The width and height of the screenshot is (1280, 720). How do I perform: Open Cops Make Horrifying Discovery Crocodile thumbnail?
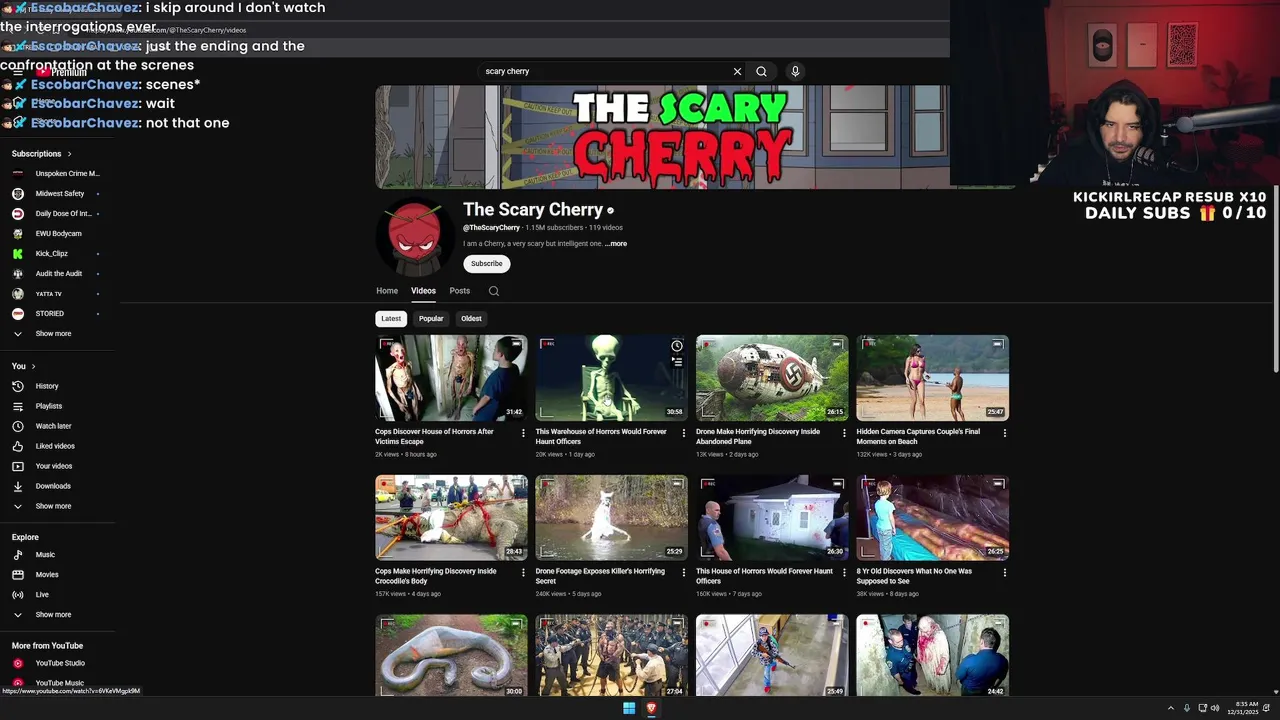click(x=451, y=517)
